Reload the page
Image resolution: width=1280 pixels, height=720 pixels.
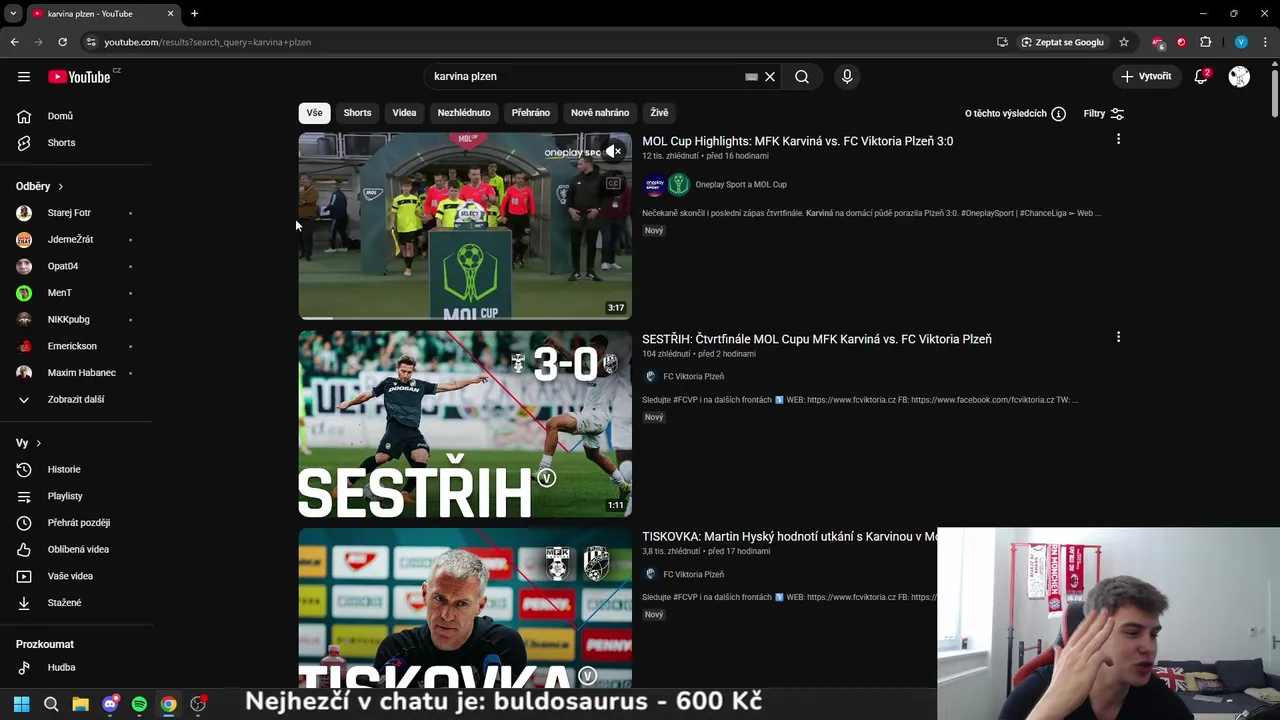(x=62, y=42)
